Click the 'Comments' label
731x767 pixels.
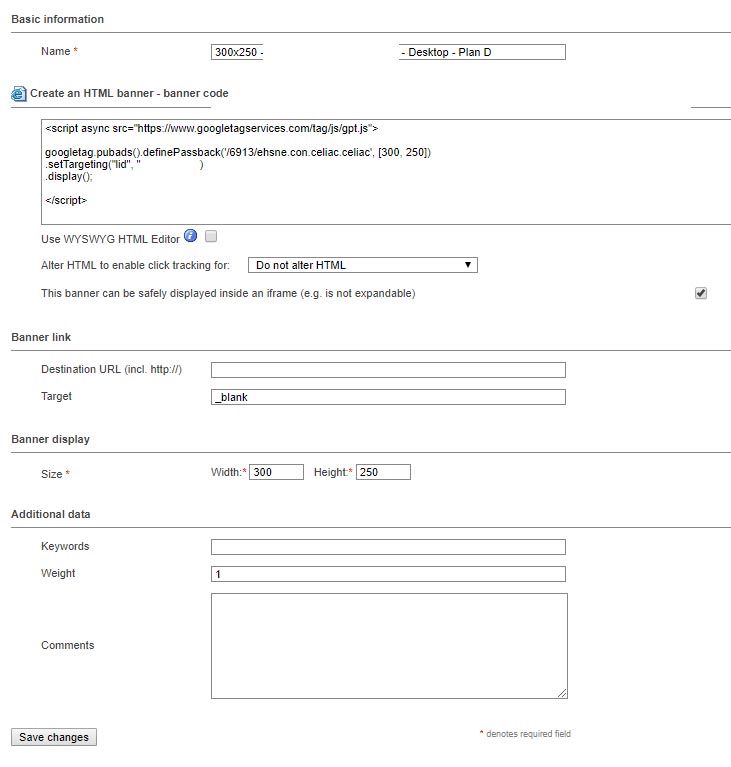click(68, 645)
